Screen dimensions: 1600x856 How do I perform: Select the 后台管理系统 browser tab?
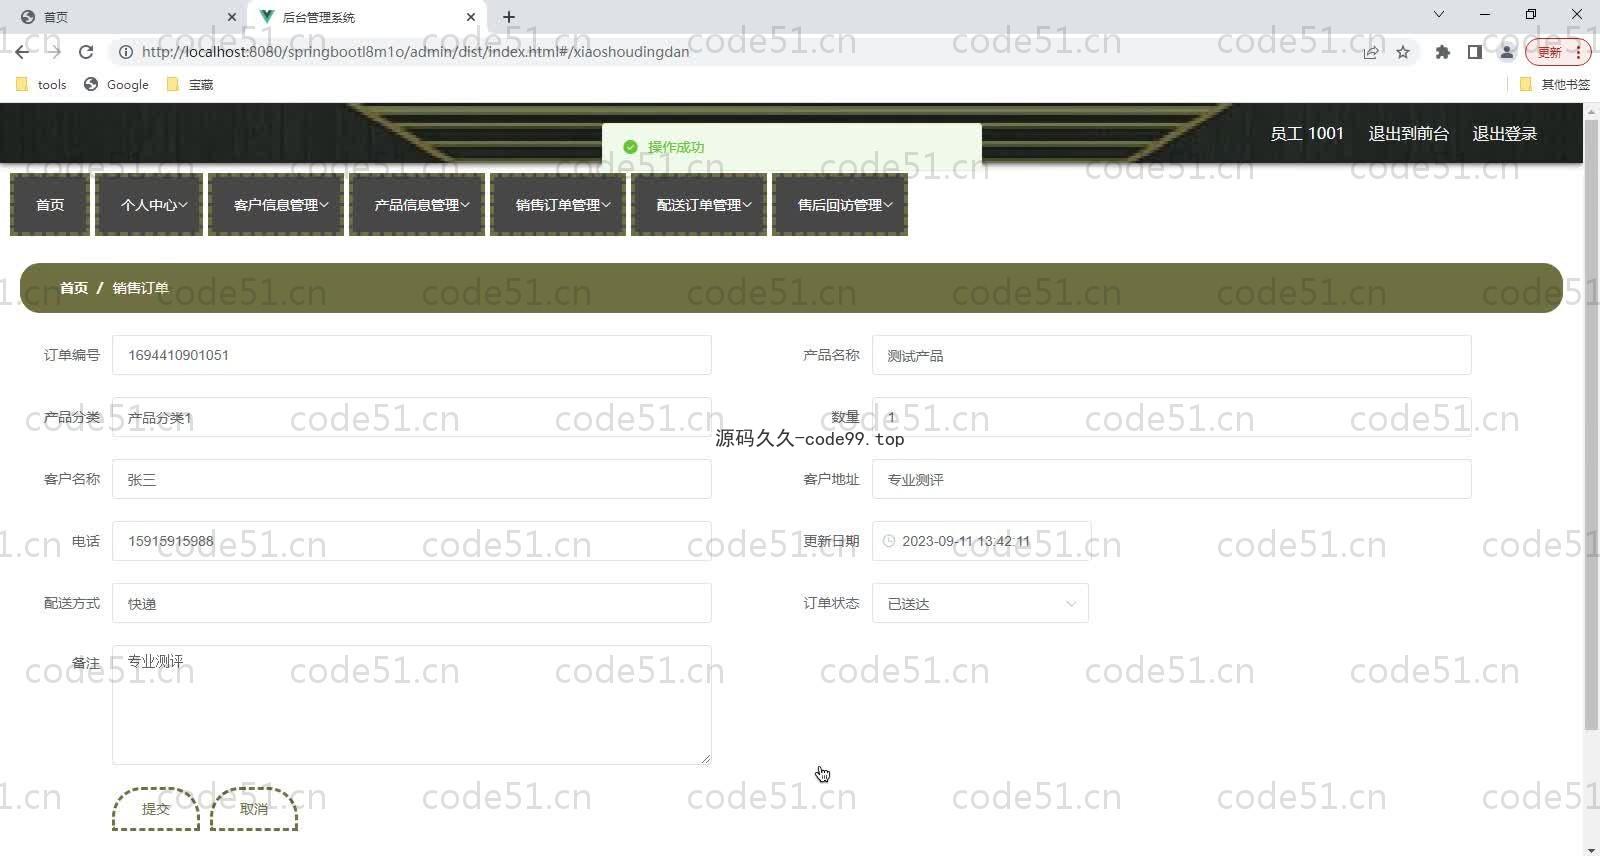tap(366, 17)
